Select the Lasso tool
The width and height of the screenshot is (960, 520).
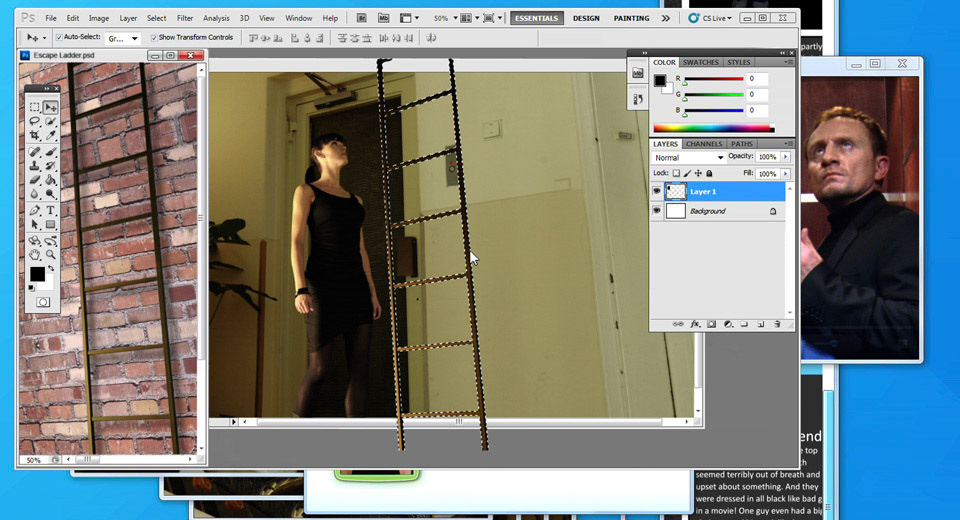[34, 121]
